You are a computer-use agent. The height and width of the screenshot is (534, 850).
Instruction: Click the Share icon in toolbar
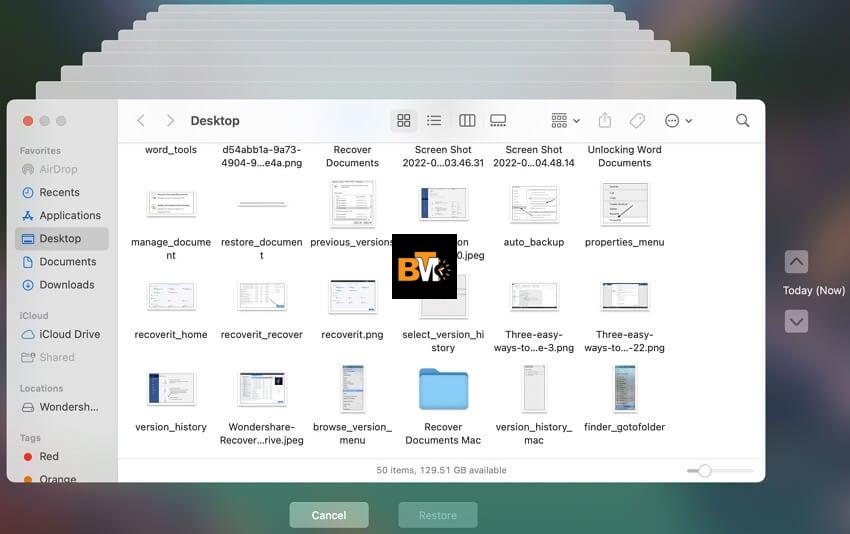(605, 120)
